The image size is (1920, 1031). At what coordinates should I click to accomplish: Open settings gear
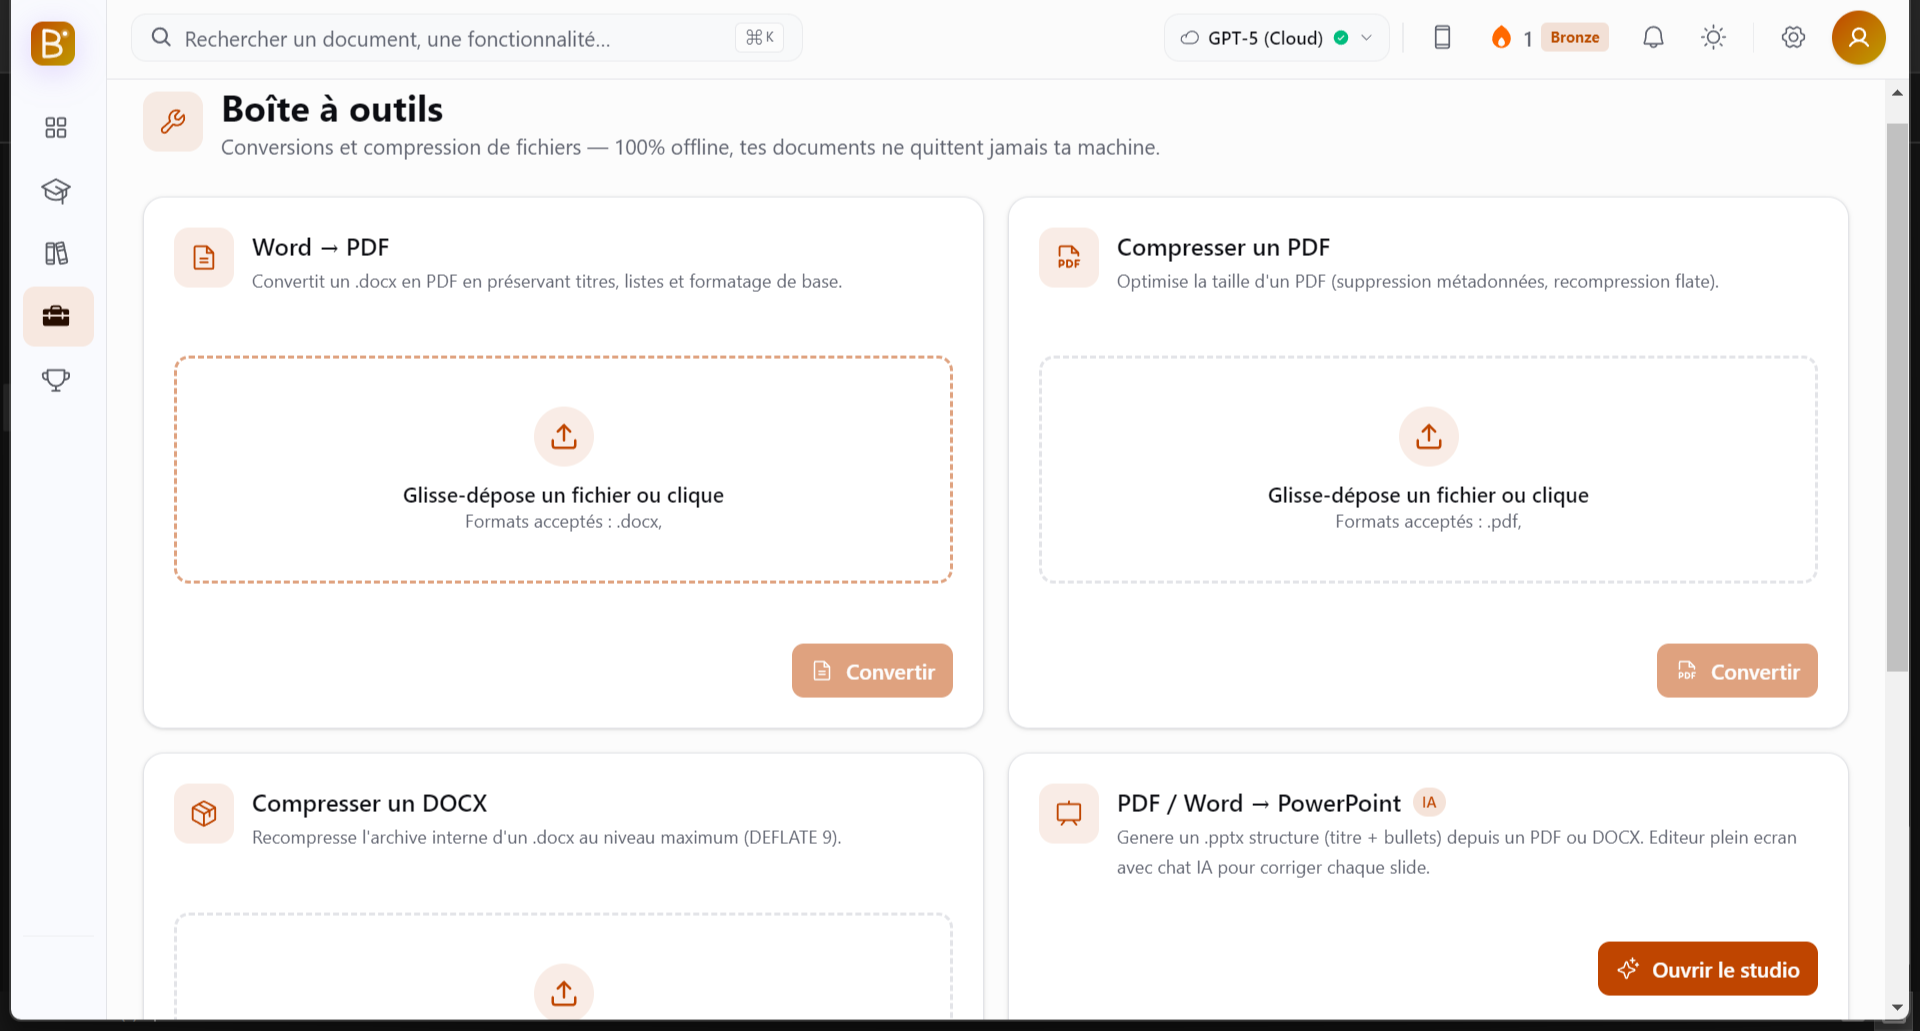(x=1793, y=38)
